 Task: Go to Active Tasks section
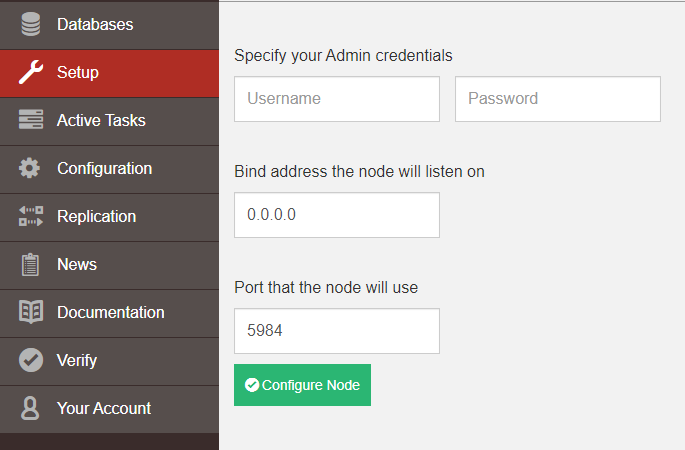coord(101,120)
